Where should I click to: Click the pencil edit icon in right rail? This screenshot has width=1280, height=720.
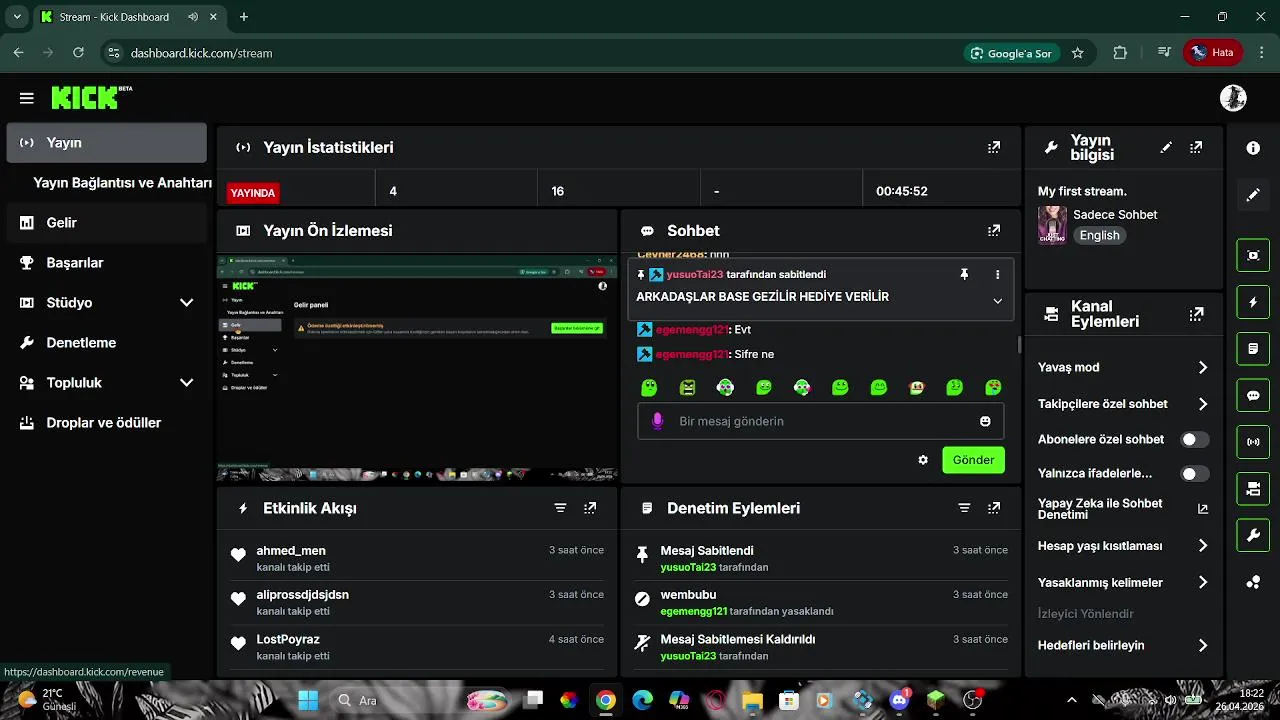pos(1253,195)
